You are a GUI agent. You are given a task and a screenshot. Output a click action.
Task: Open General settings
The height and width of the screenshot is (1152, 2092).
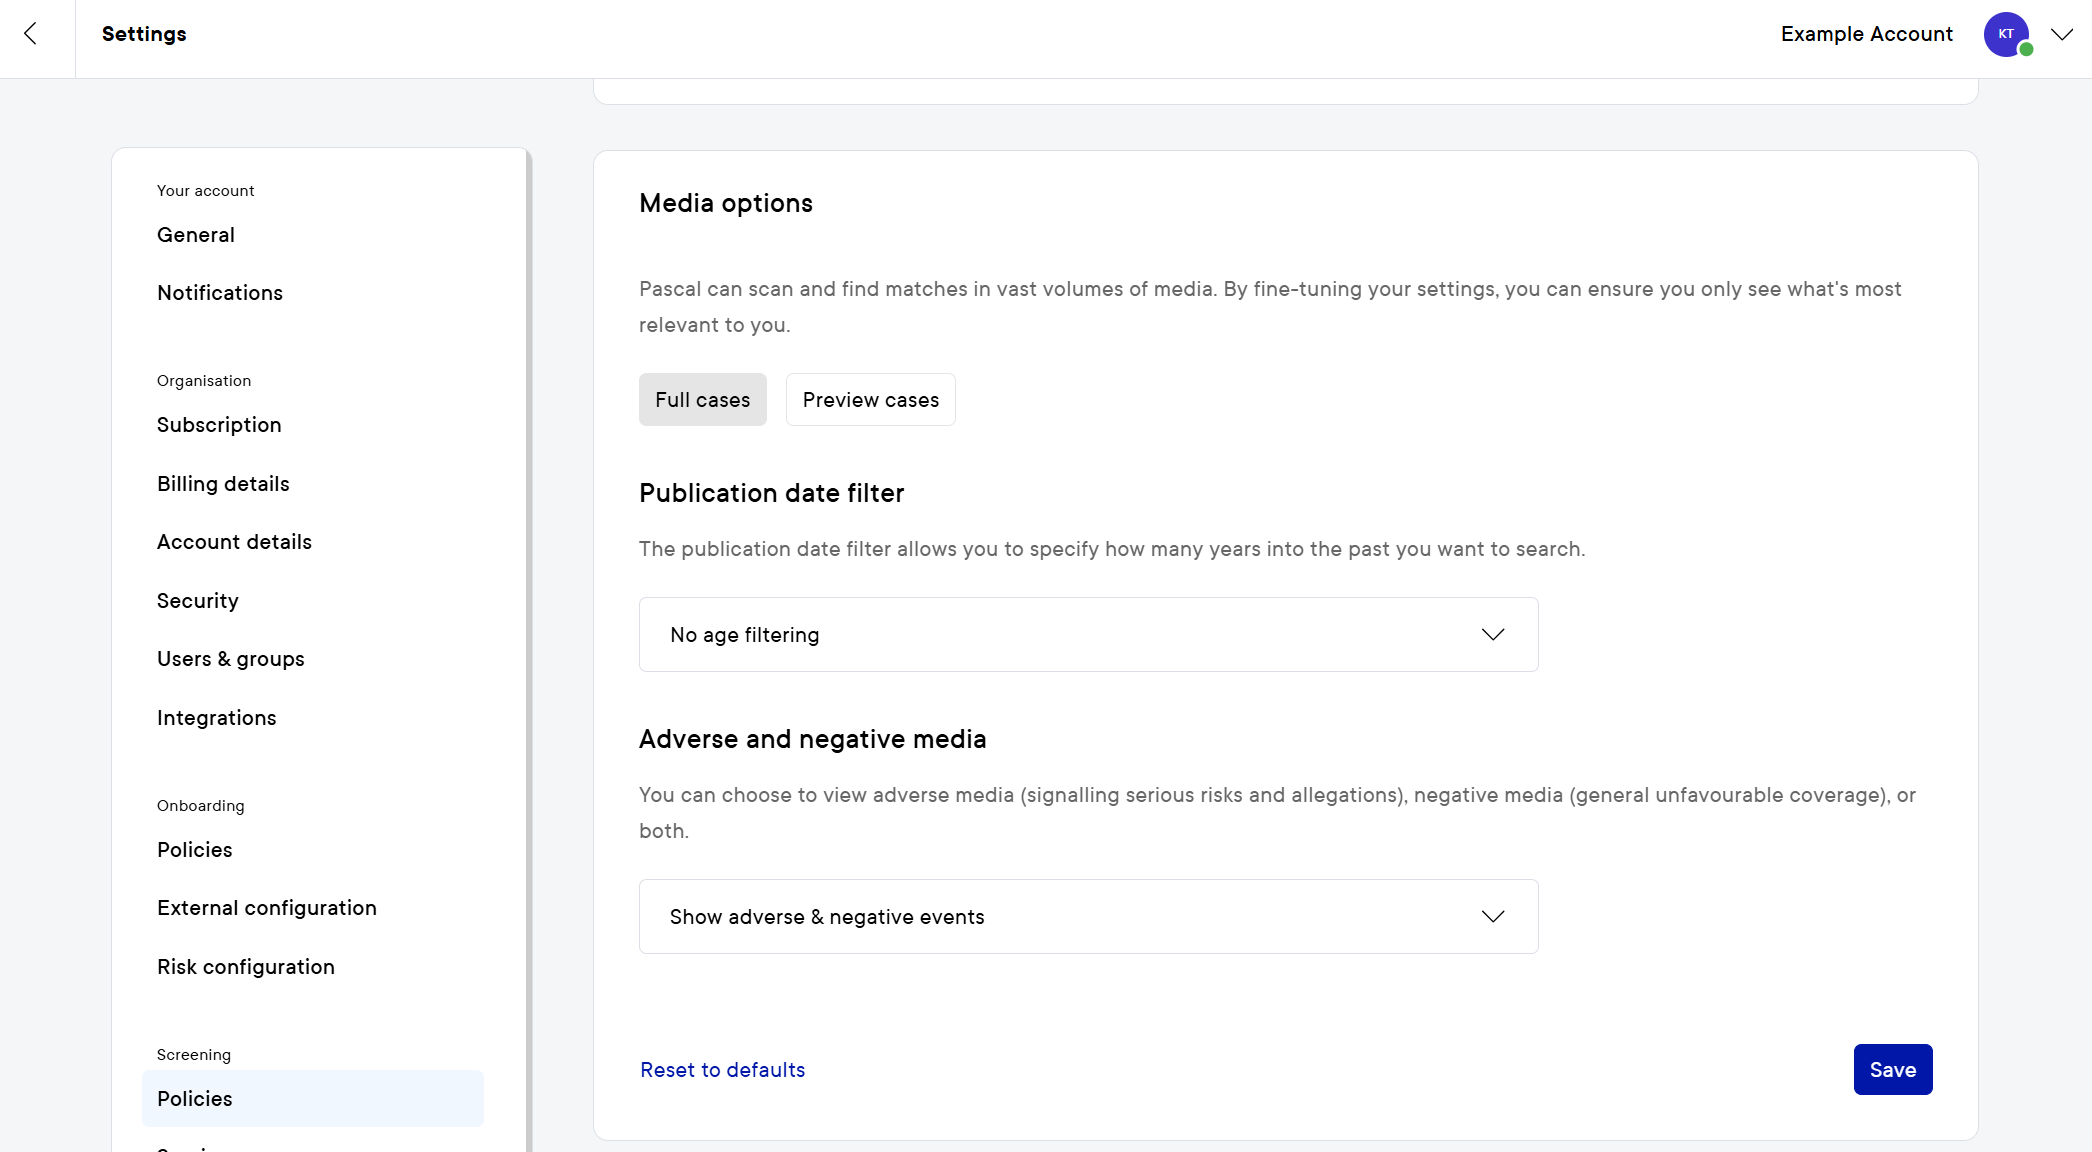[196, 235]
